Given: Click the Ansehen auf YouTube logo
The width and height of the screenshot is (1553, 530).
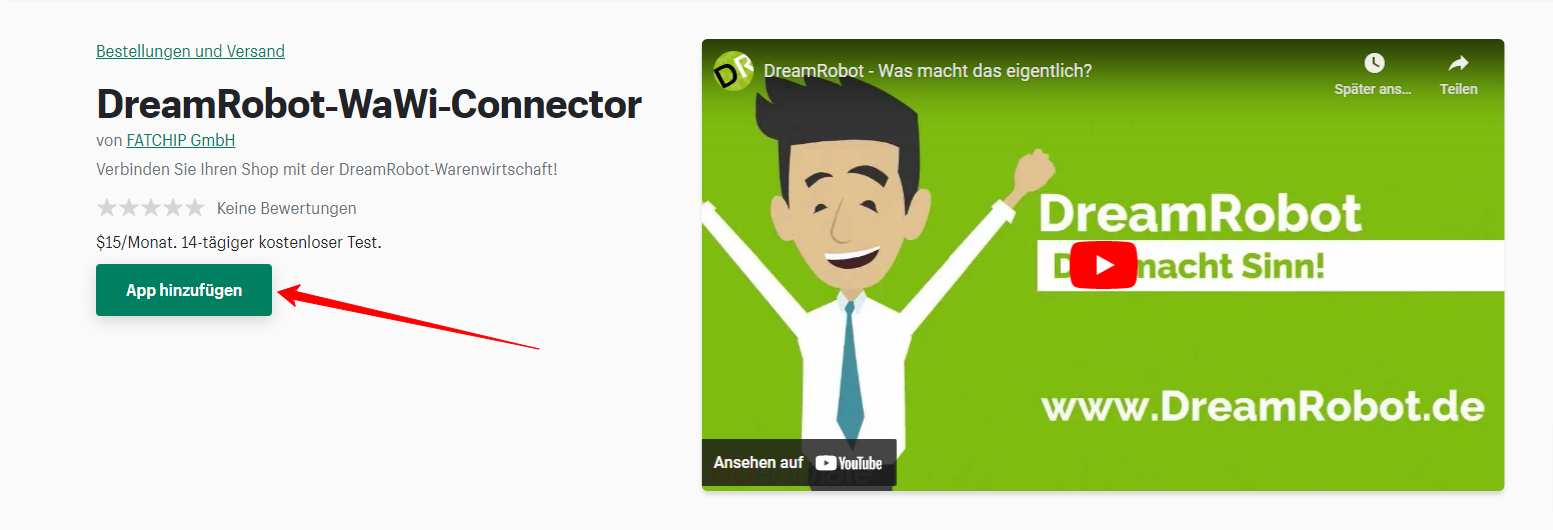Looking at the screenshot, I should (849, 463).
